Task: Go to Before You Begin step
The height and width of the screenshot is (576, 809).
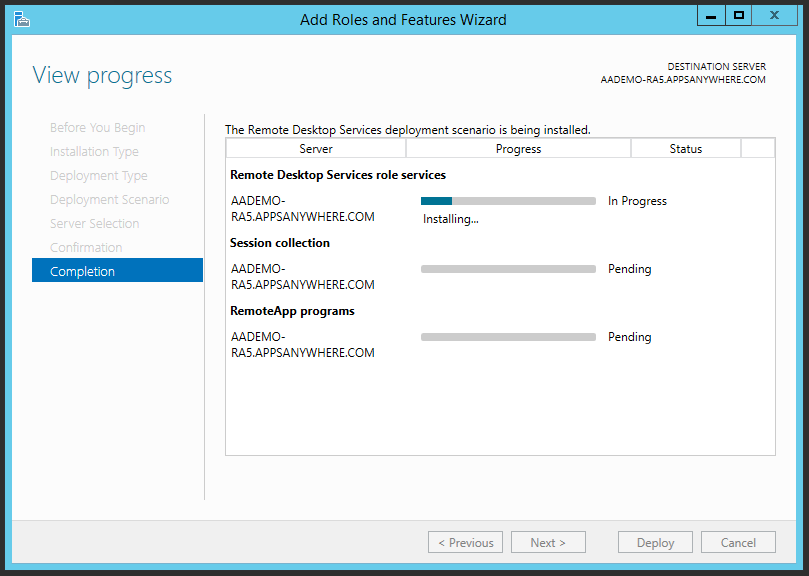Action: 97,128
